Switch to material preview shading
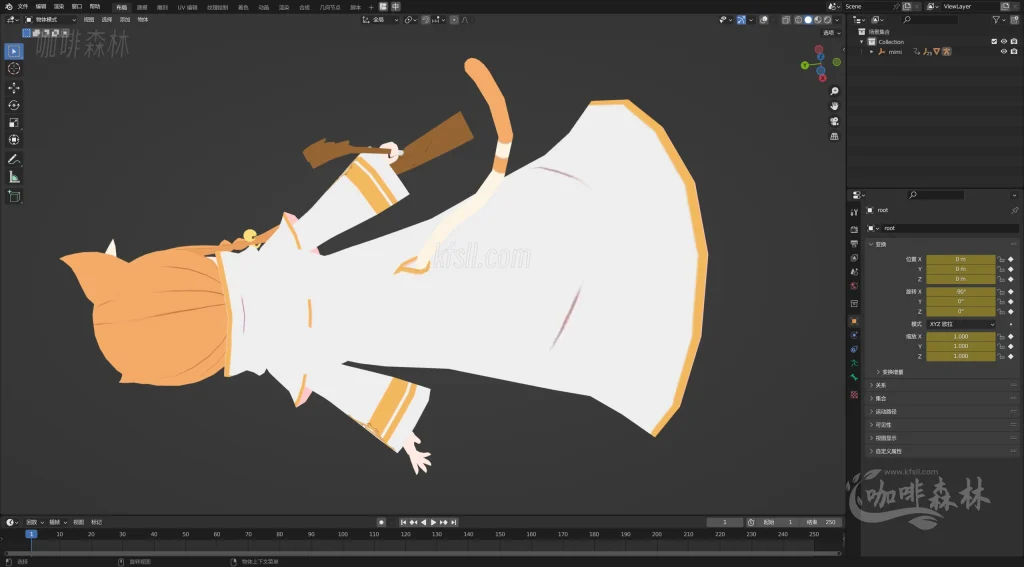Screen dimensions: 1024x567 pos(818,20)
